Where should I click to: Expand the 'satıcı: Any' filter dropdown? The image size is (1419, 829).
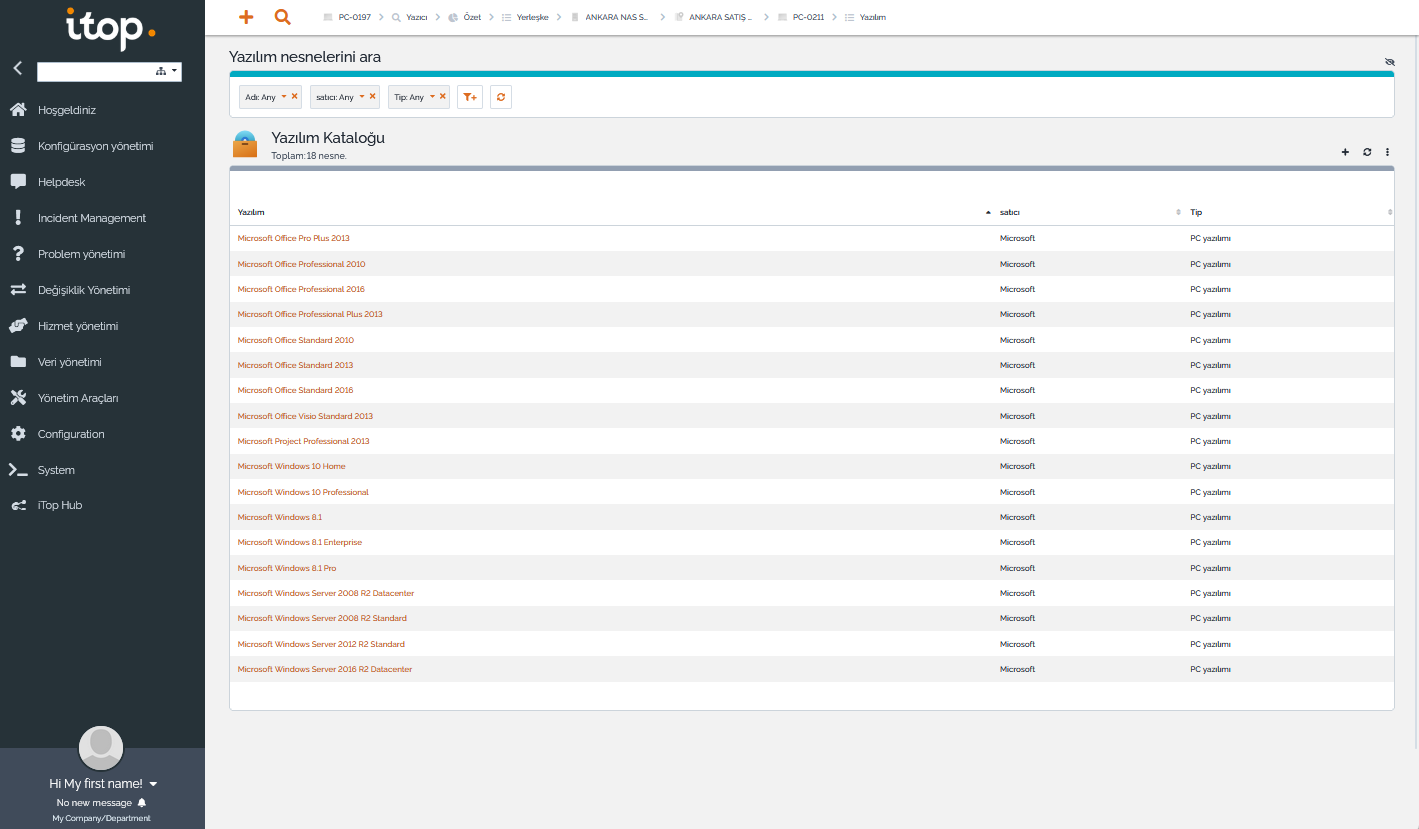[x=362, y=97]
